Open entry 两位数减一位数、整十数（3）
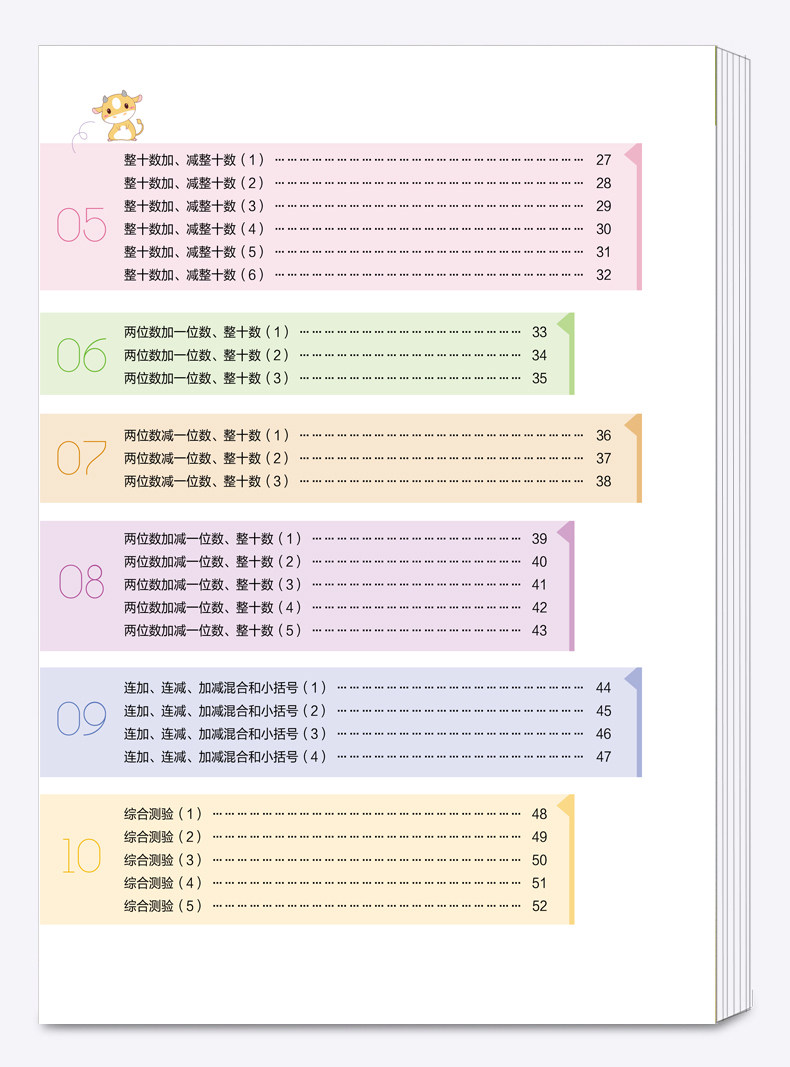Viewport: 790px width, 1067px height. tap(206, 481)
